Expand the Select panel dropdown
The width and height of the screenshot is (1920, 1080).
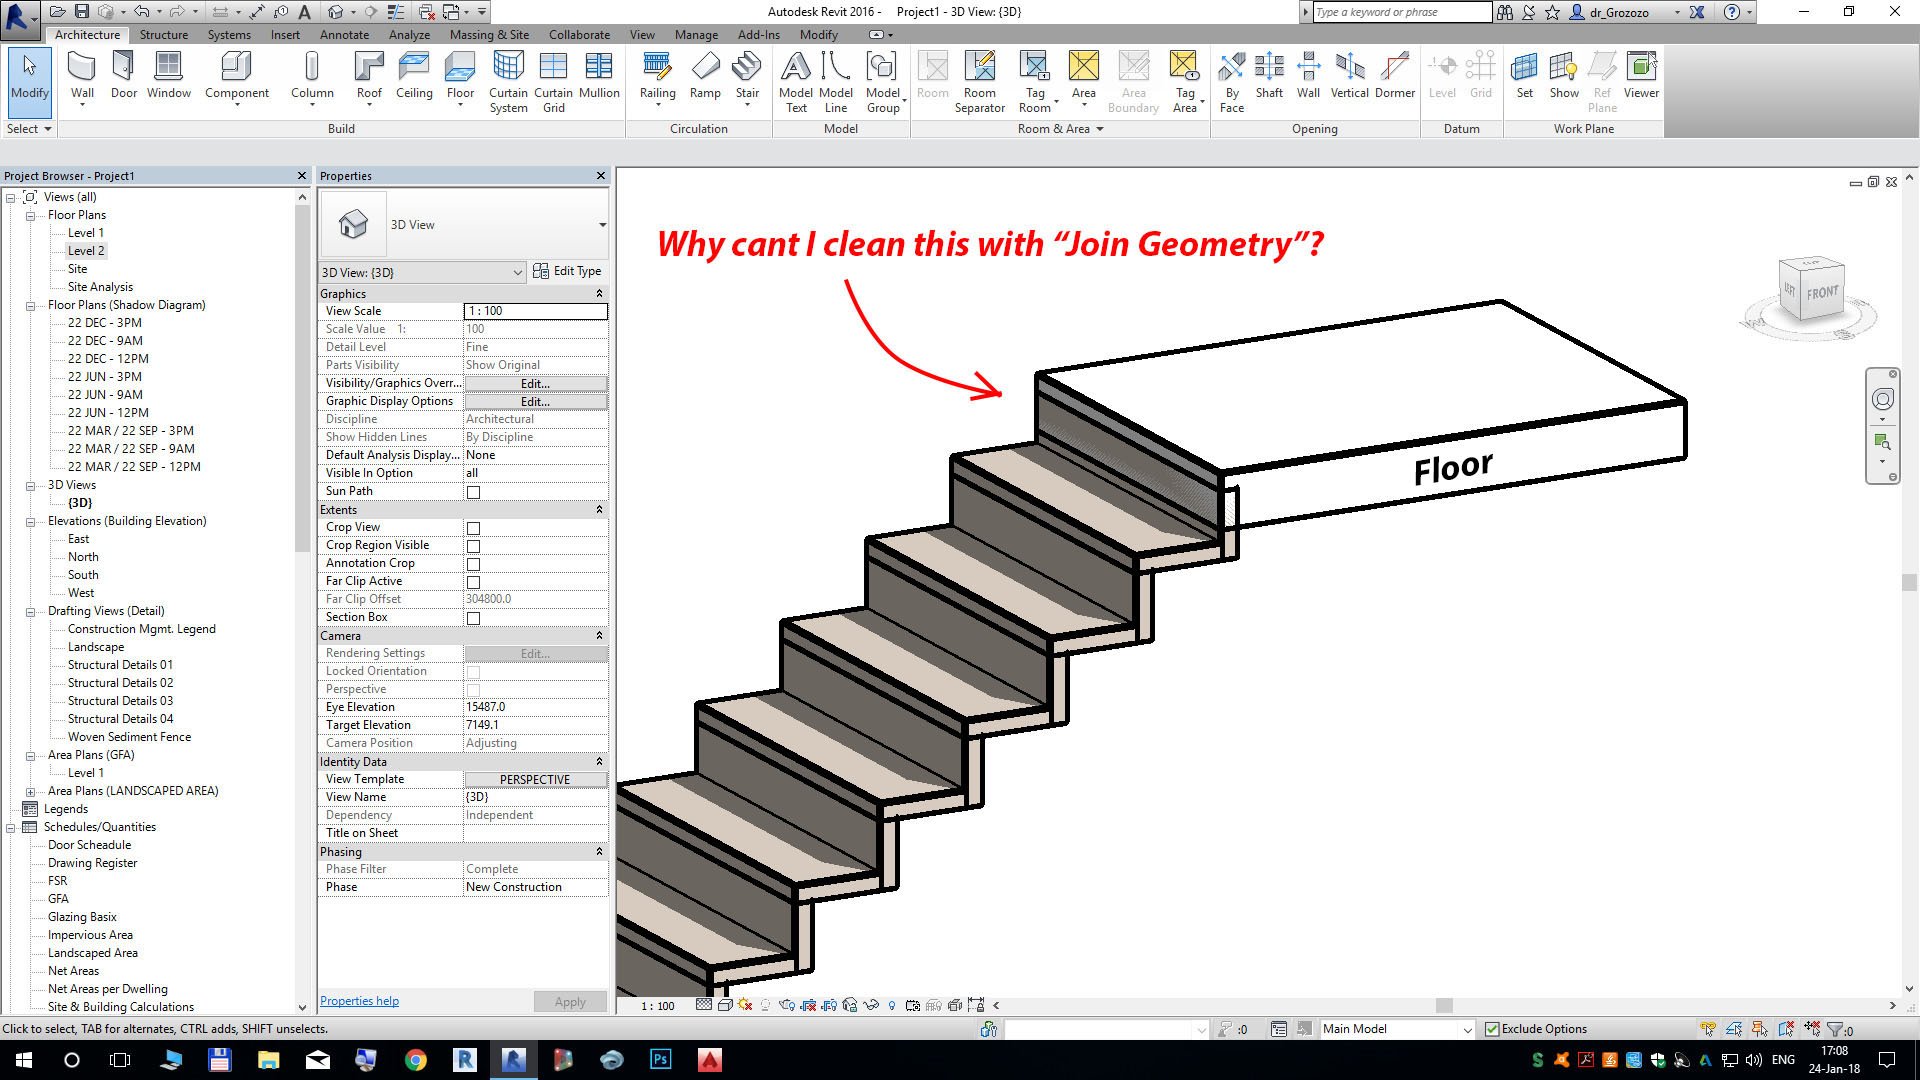(28, 129)
